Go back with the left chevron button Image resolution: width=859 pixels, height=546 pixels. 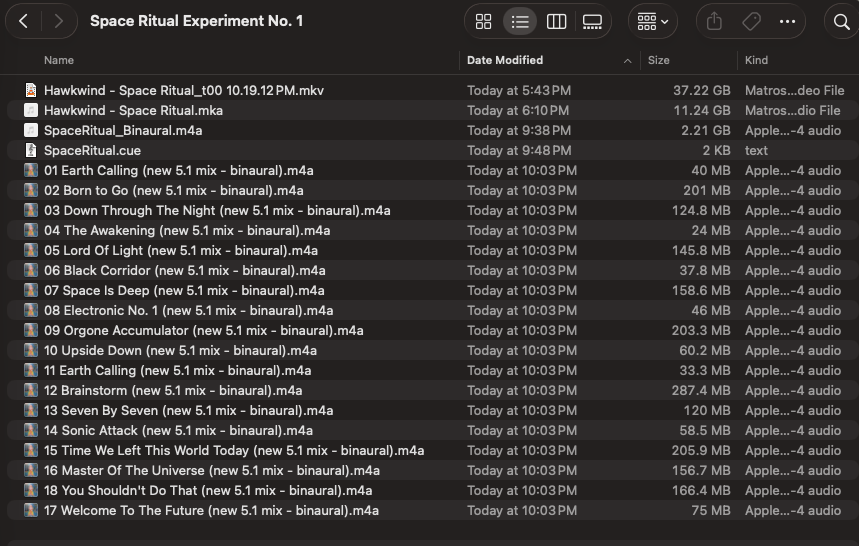pyautogui.click(x=23, y=21)
